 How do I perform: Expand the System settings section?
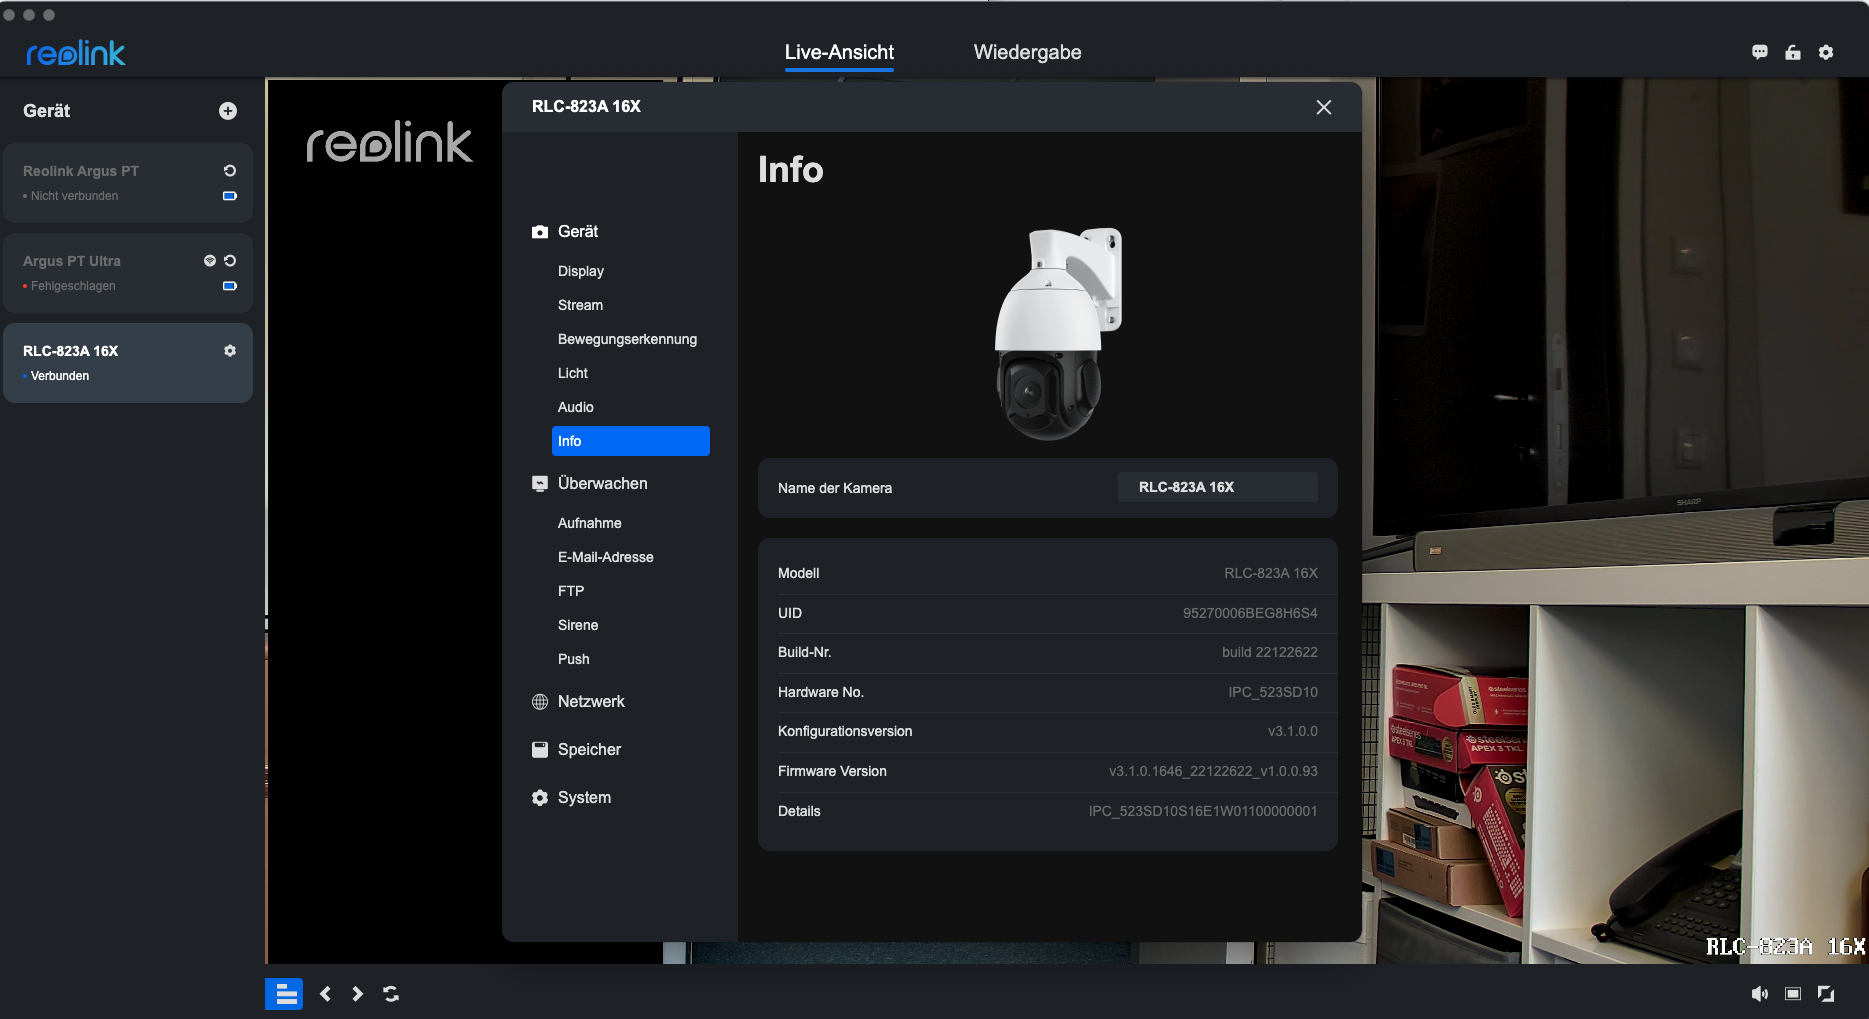click(584, 798)
